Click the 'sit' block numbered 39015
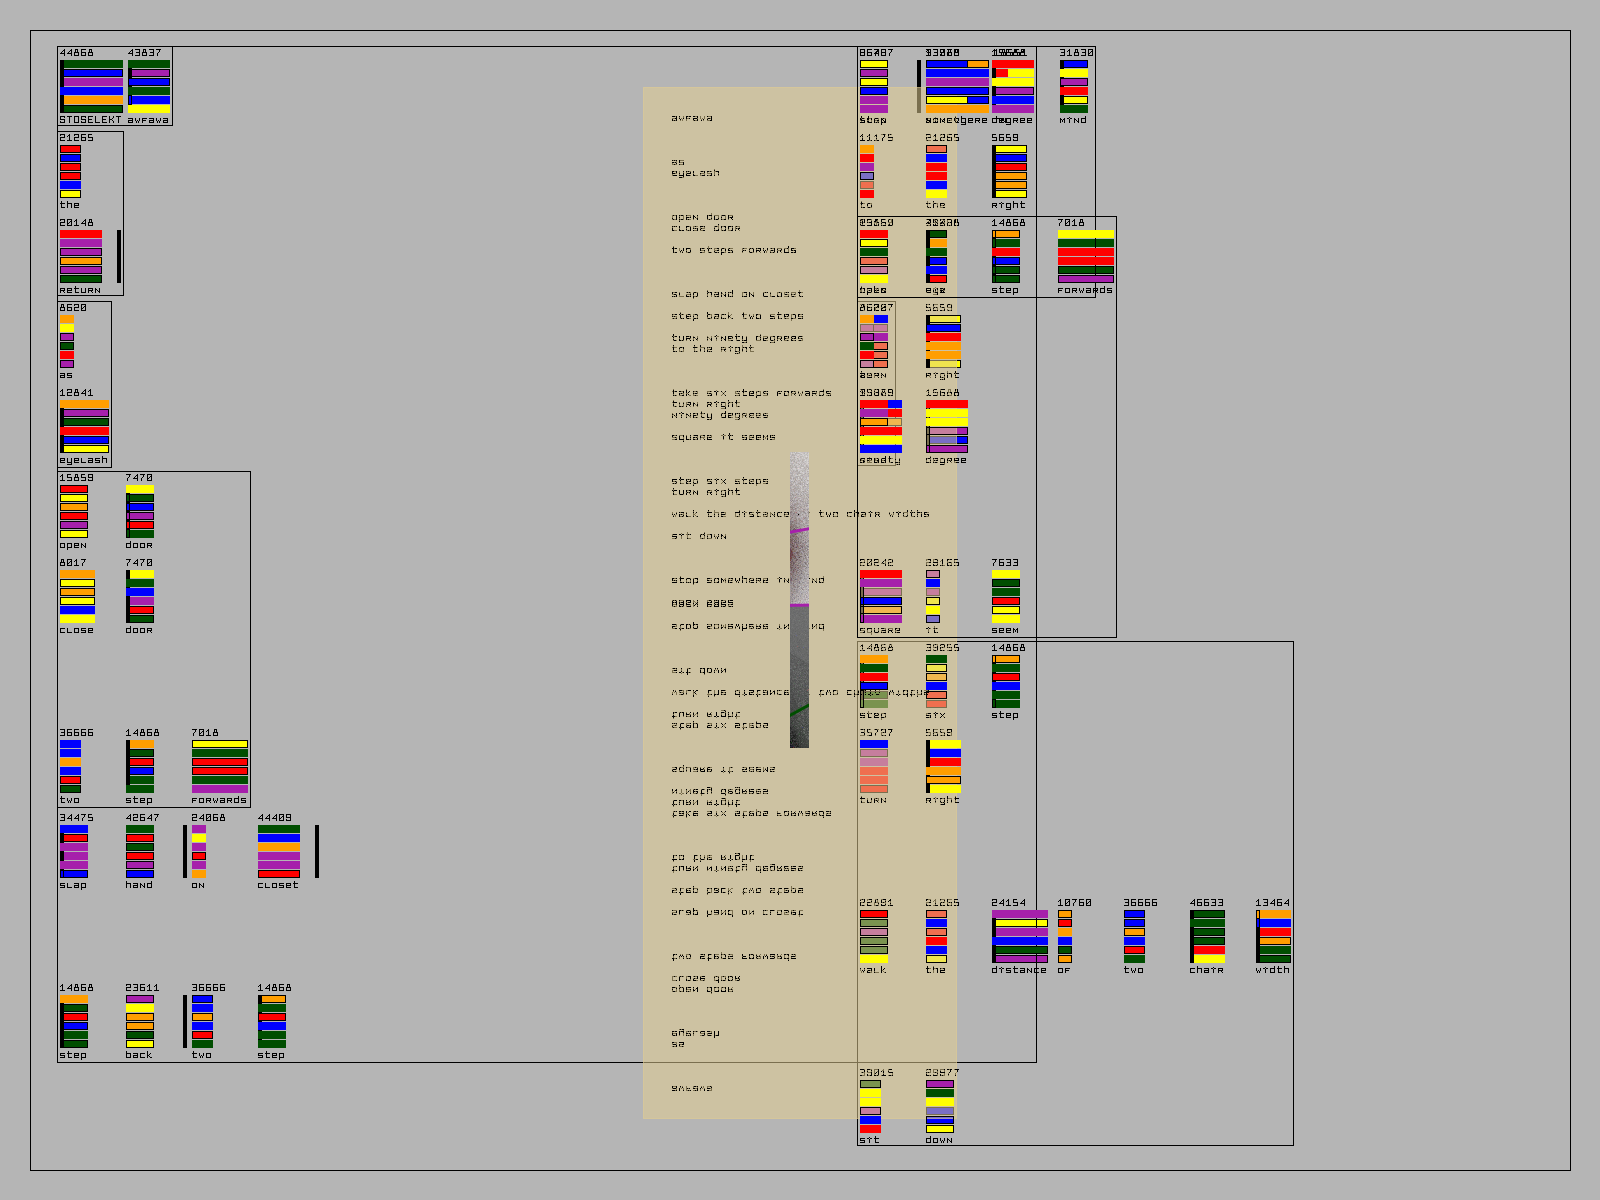This screenshot has width=1600, height=1200. coord(870,1106)
